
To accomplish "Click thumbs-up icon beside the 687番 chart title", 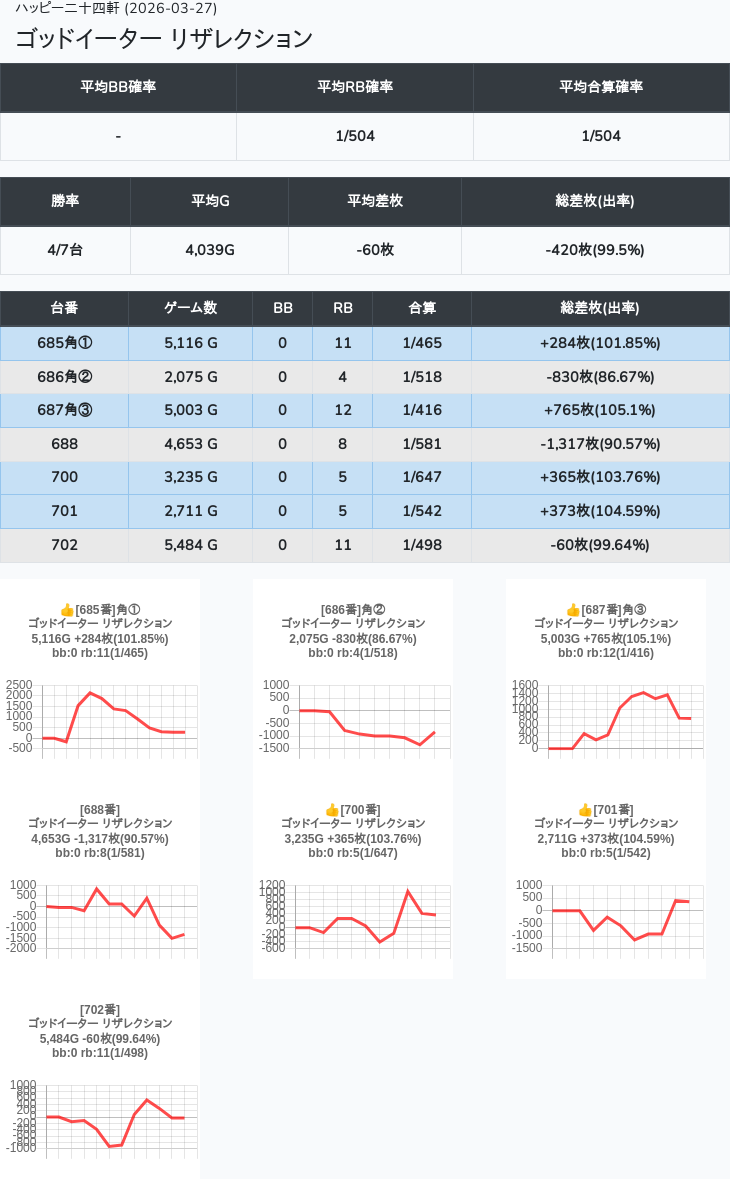I will click(x=573, y=610).
